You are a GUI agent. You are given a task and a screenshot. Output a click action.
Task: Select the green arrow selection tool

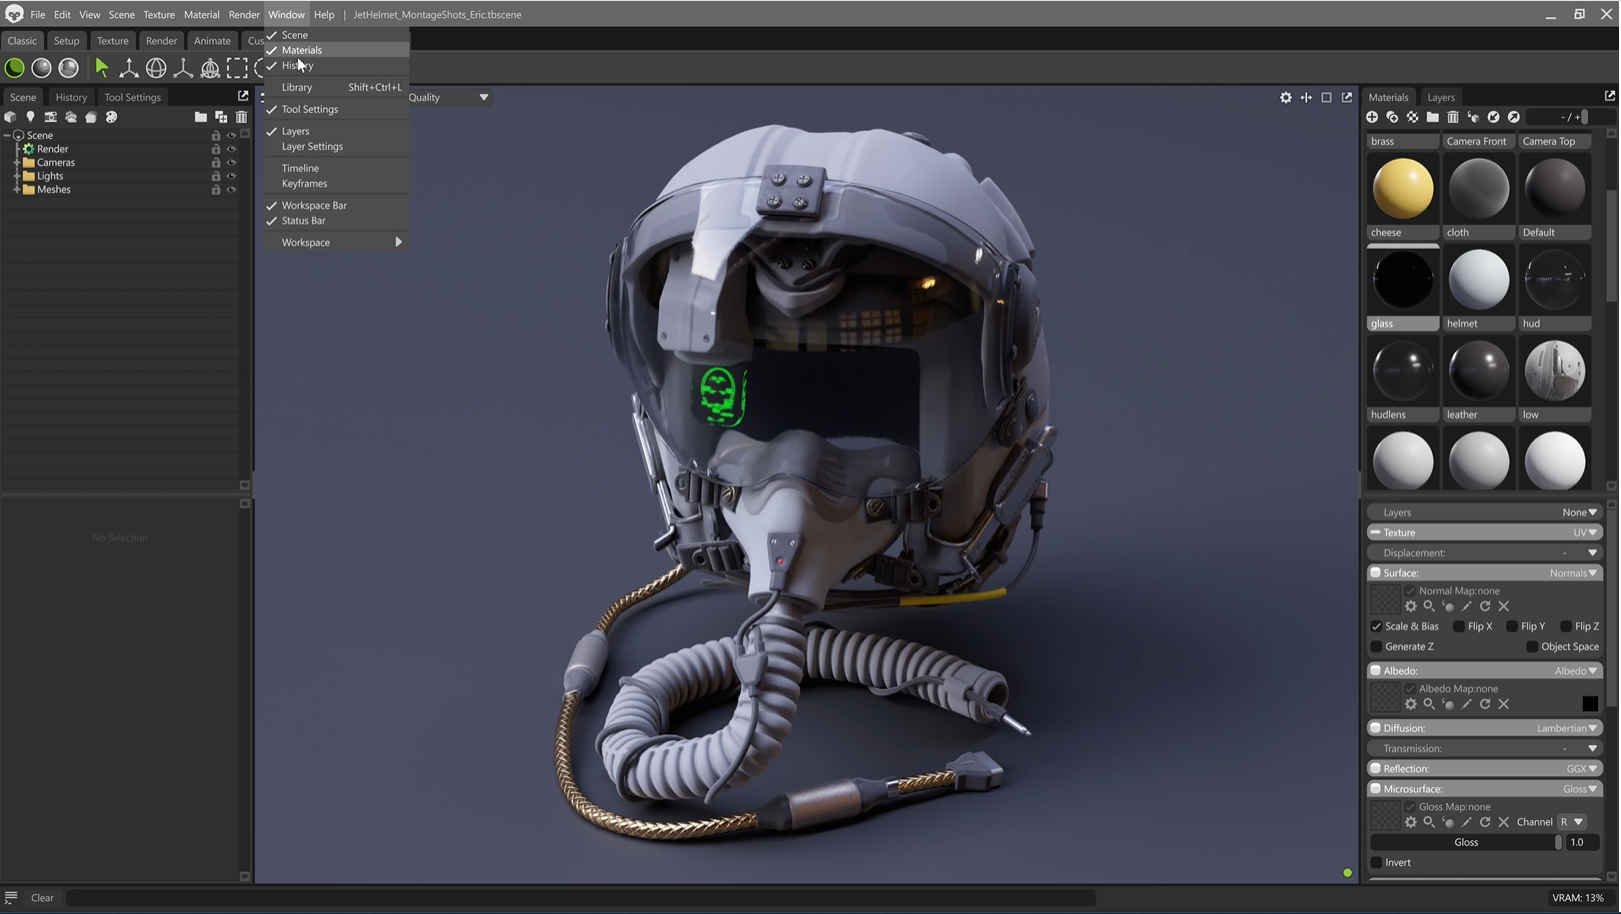point(101,67)
